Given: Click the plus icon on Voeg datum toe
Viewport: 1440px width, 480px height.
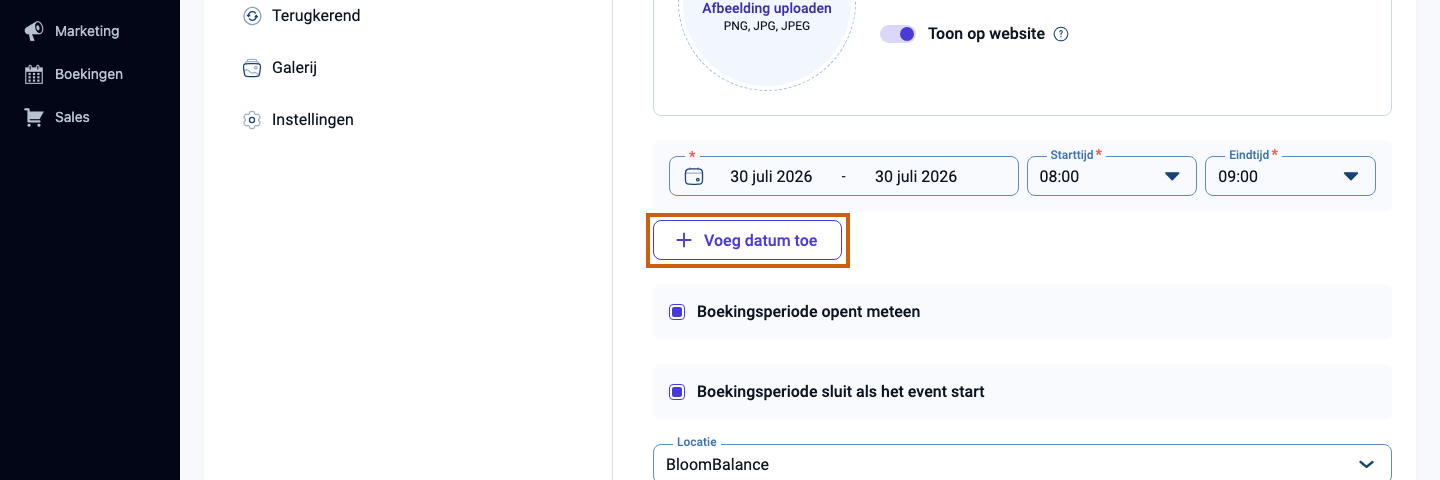Looking at the screenshot, I should [684, 240].
